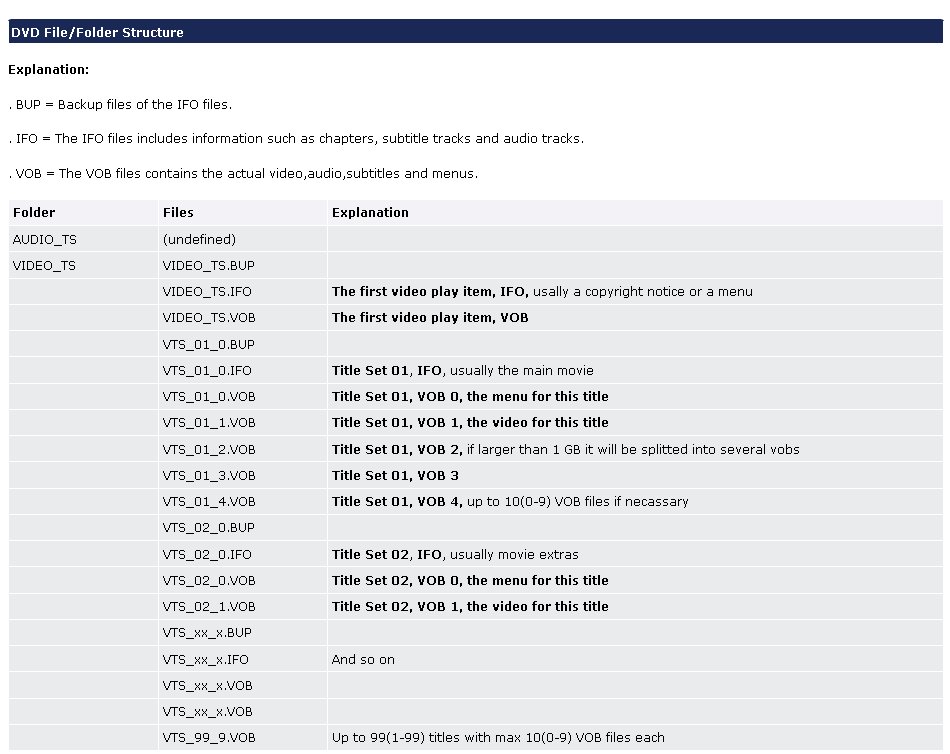Click the VTS_01_2.VOB file name

pos(208,449)
